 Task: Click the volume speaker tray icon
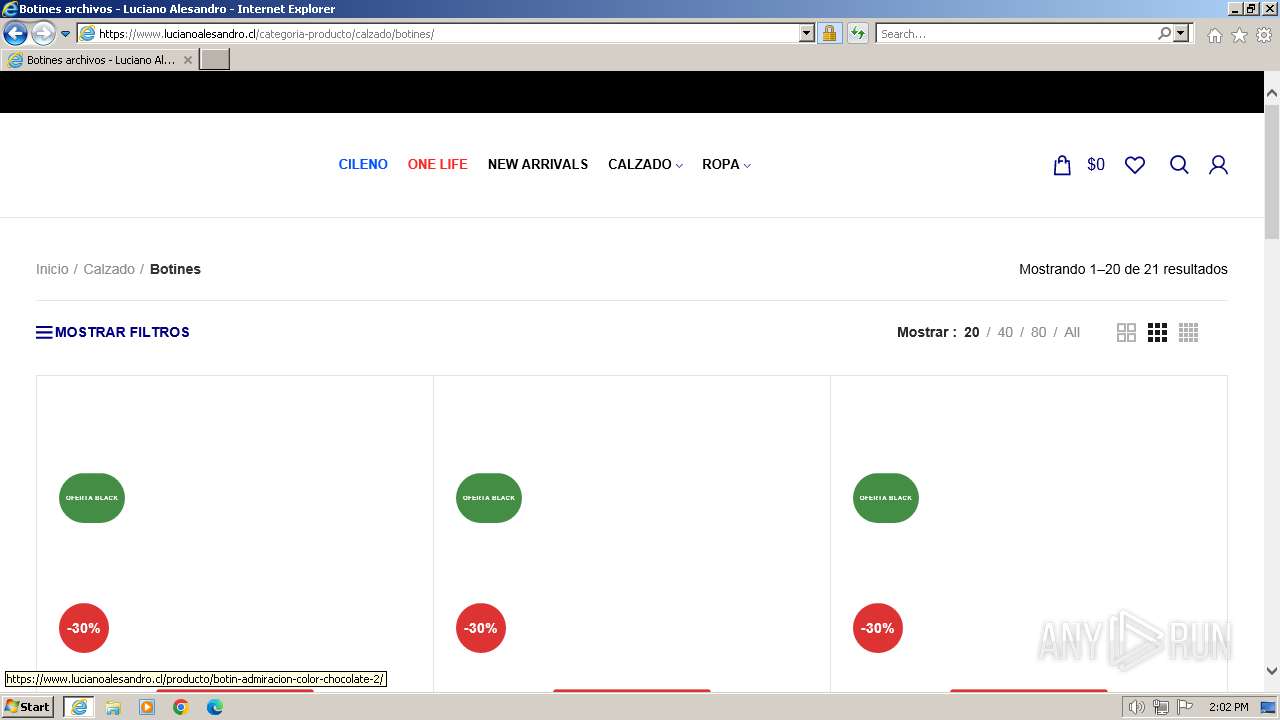(x=1137, y=707)
